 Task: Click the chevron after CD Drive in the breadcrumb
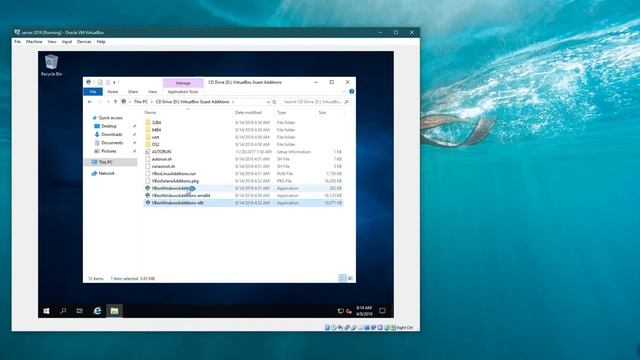[233, 102]
